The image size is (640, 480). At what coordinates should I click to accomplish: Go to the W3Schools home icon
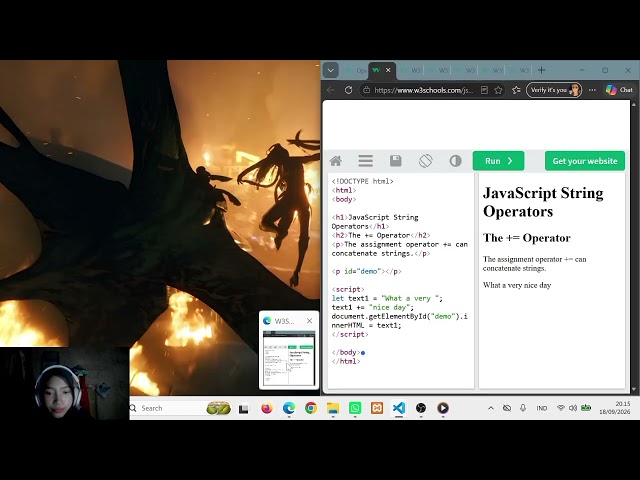(336, 161)
